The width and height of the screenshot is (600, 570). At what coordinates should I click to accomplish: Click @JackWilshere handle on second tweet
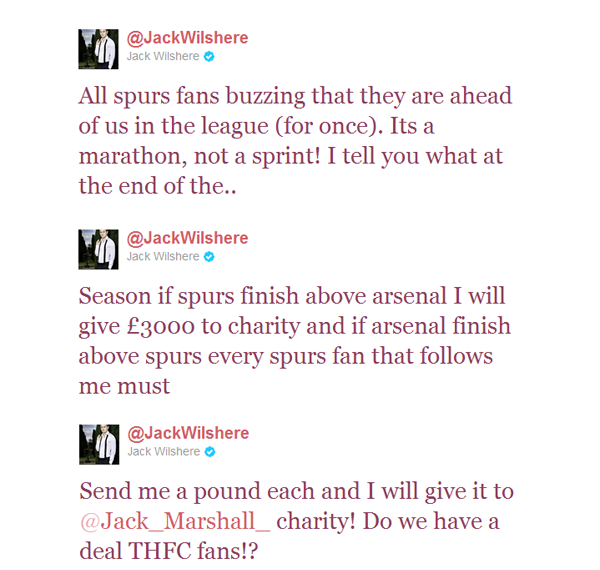point(188,238)
